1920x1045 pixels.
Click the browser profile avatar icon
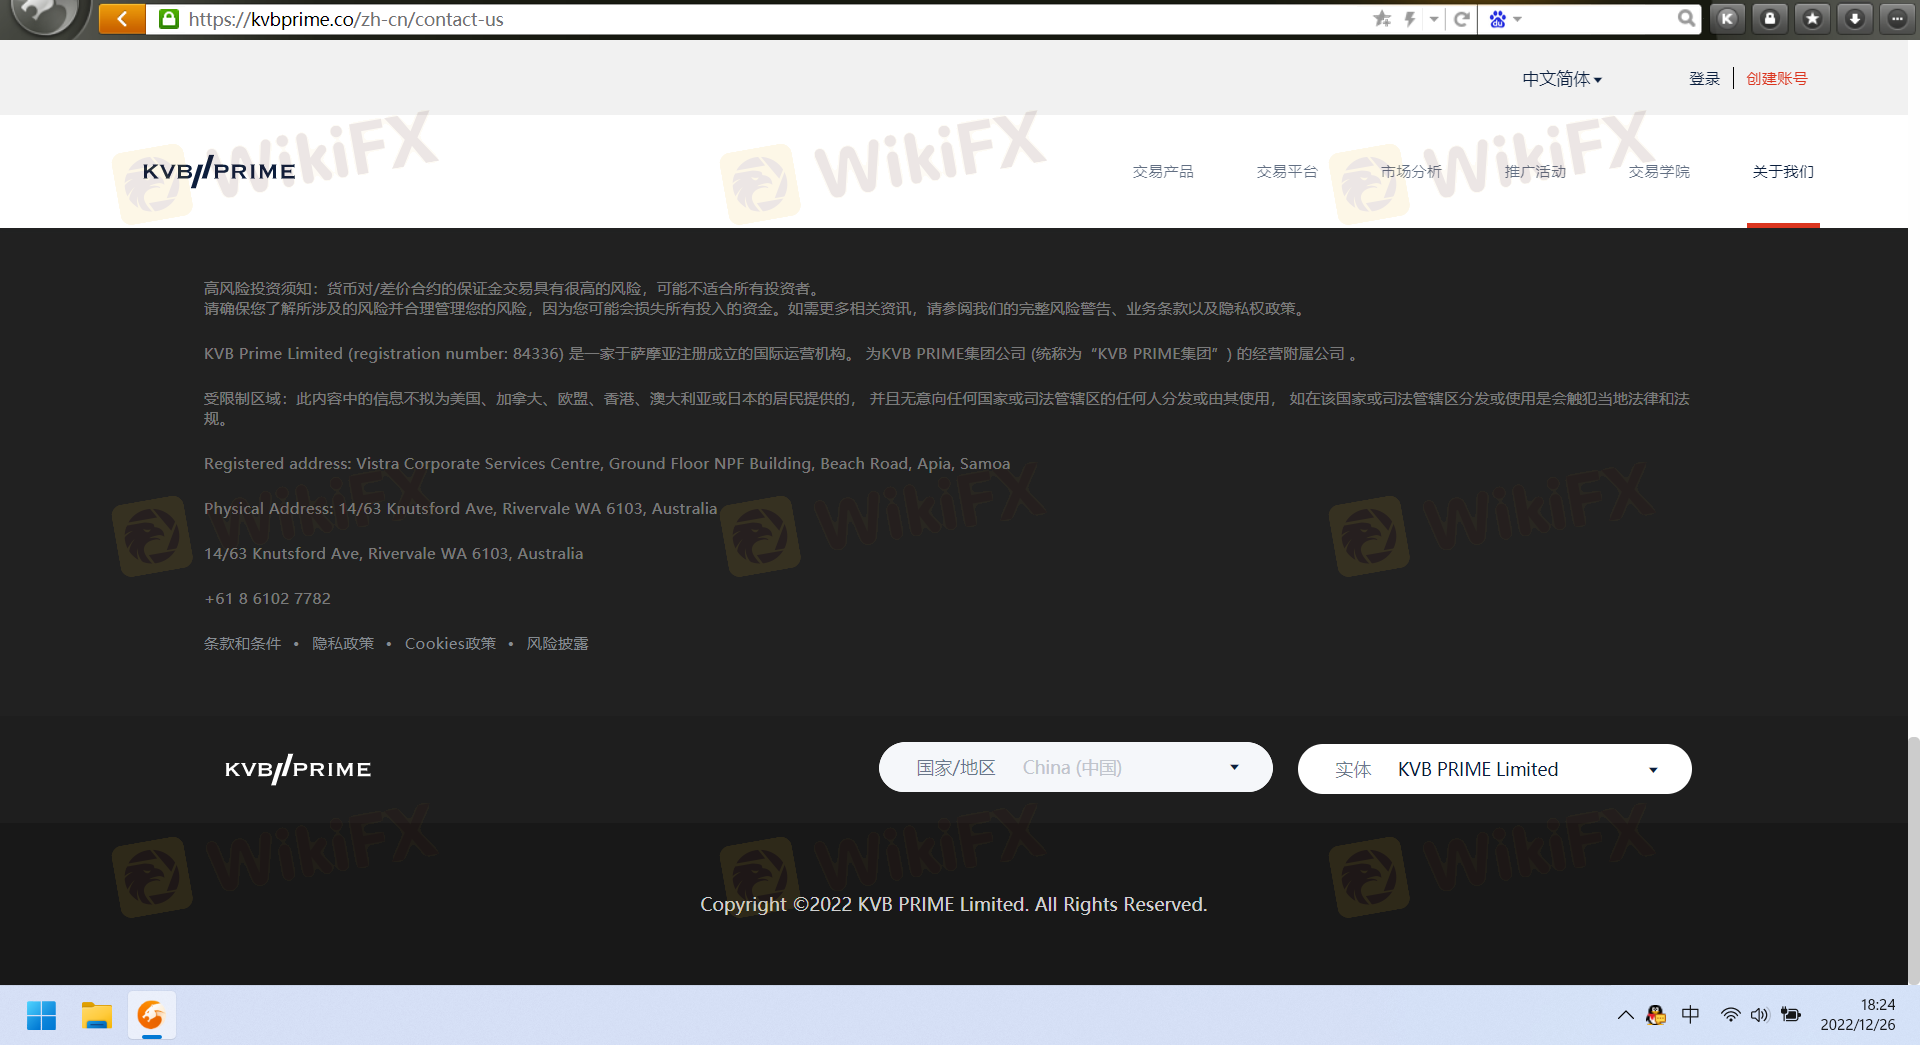[43, 14]
